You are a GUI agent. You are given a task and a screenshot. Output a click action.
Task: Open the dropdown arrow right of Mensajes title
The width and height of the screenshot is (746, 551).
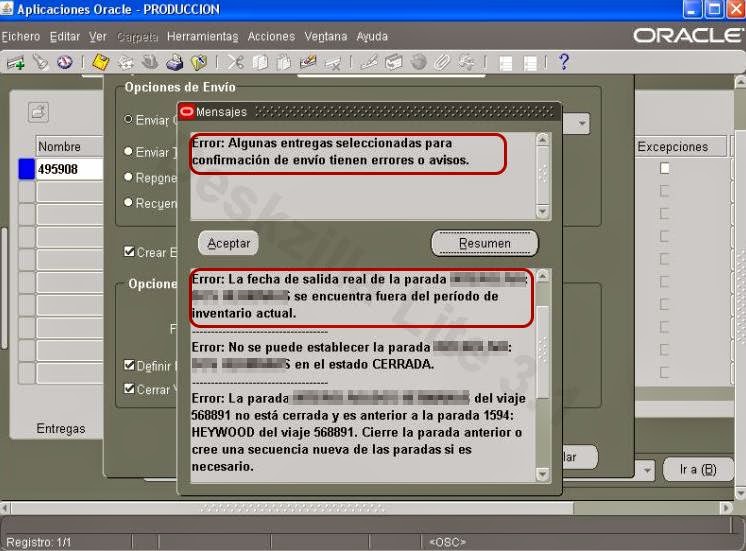pos(582,123)
